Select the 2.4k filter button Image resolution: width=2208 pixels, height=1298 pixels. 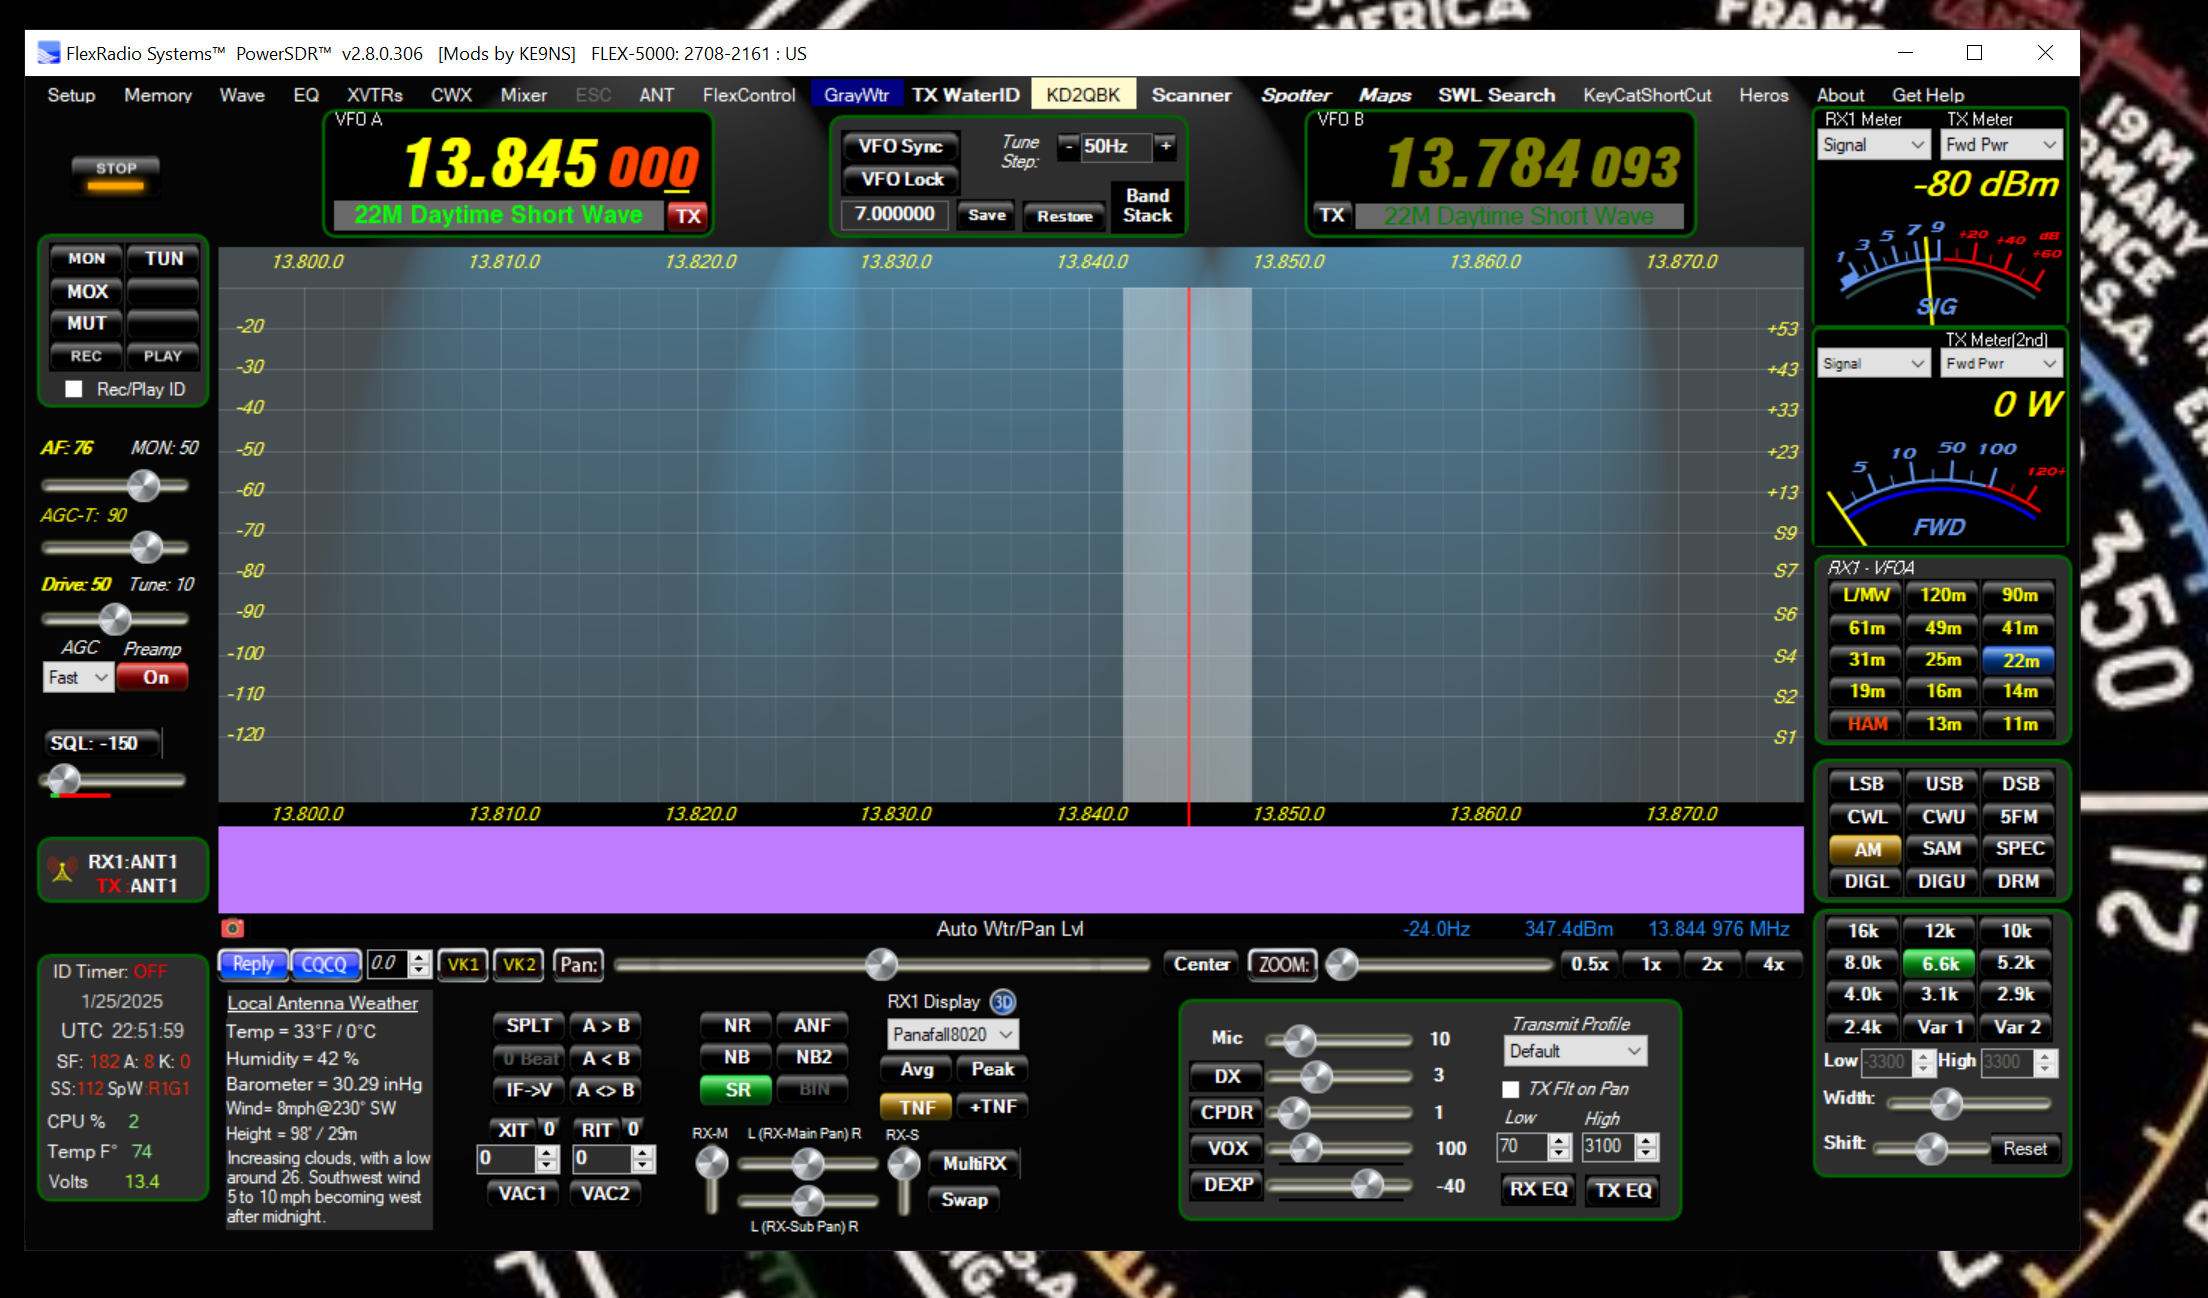click(1862, 1027)
